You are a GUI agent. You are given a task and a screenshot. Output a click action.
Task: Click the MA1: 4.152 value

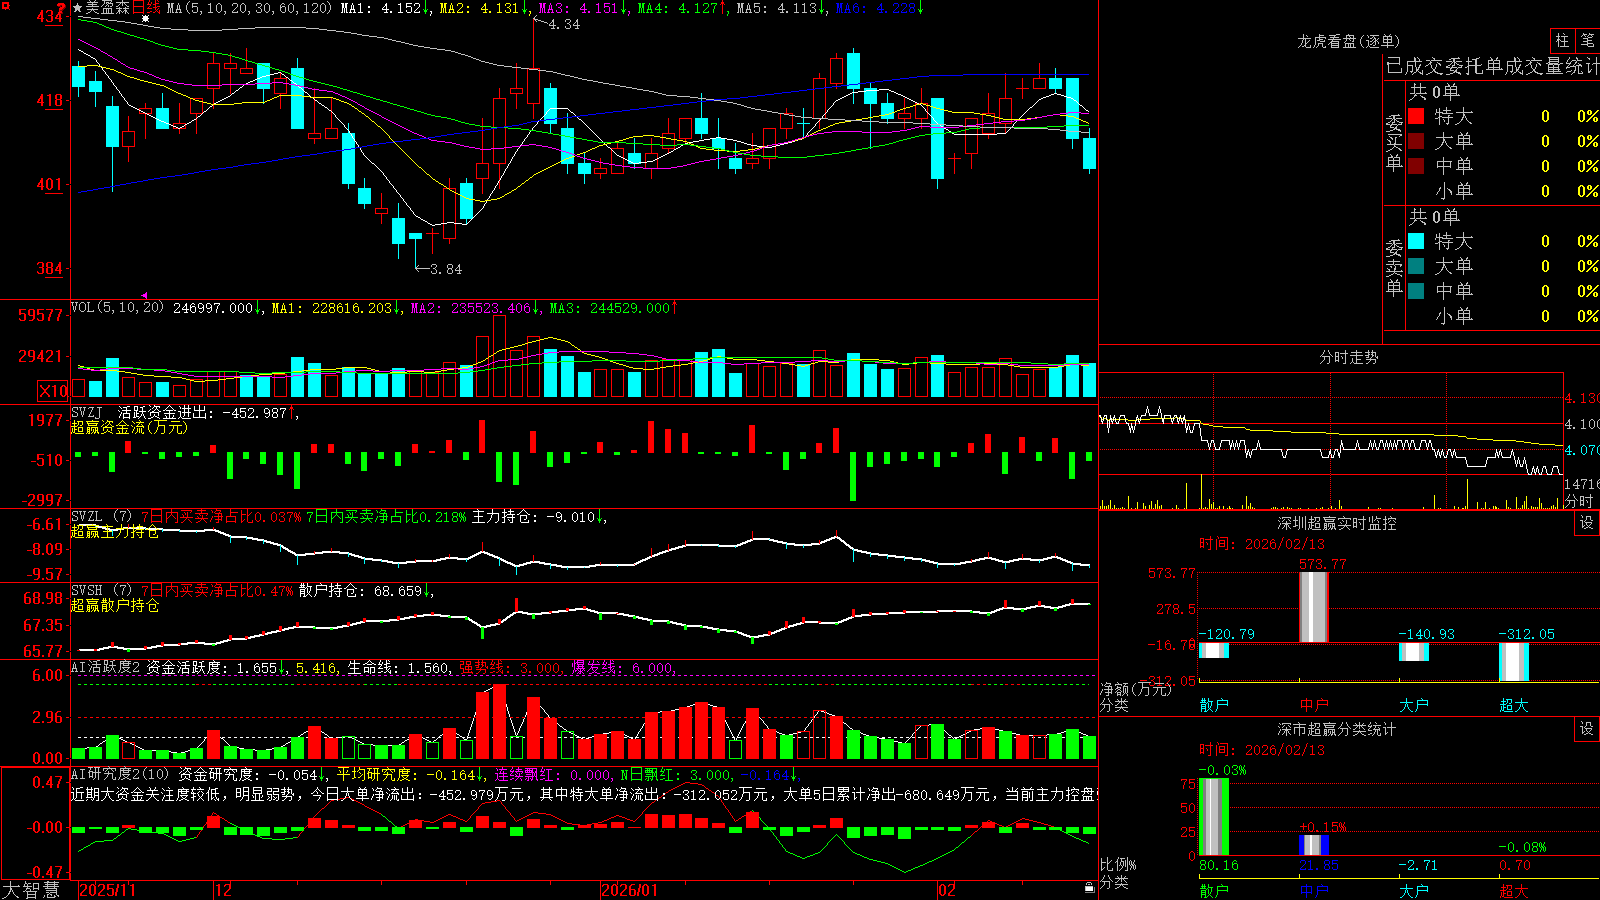tap(385, 8)
